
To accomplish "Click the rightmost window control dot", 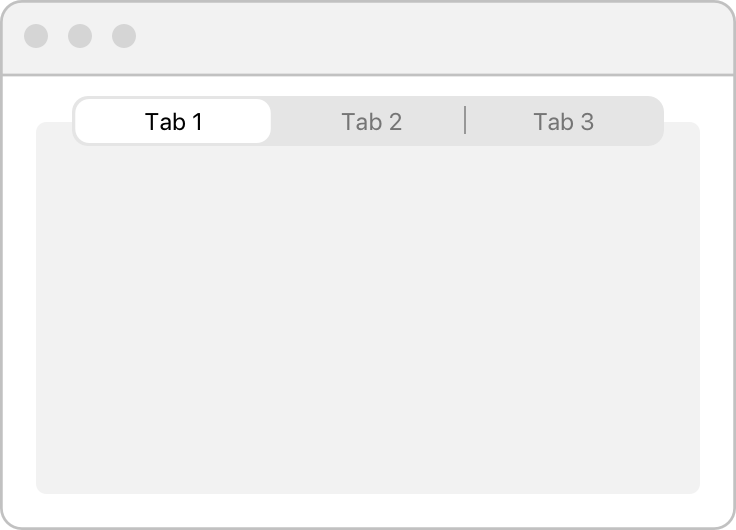I will [124, 37].
